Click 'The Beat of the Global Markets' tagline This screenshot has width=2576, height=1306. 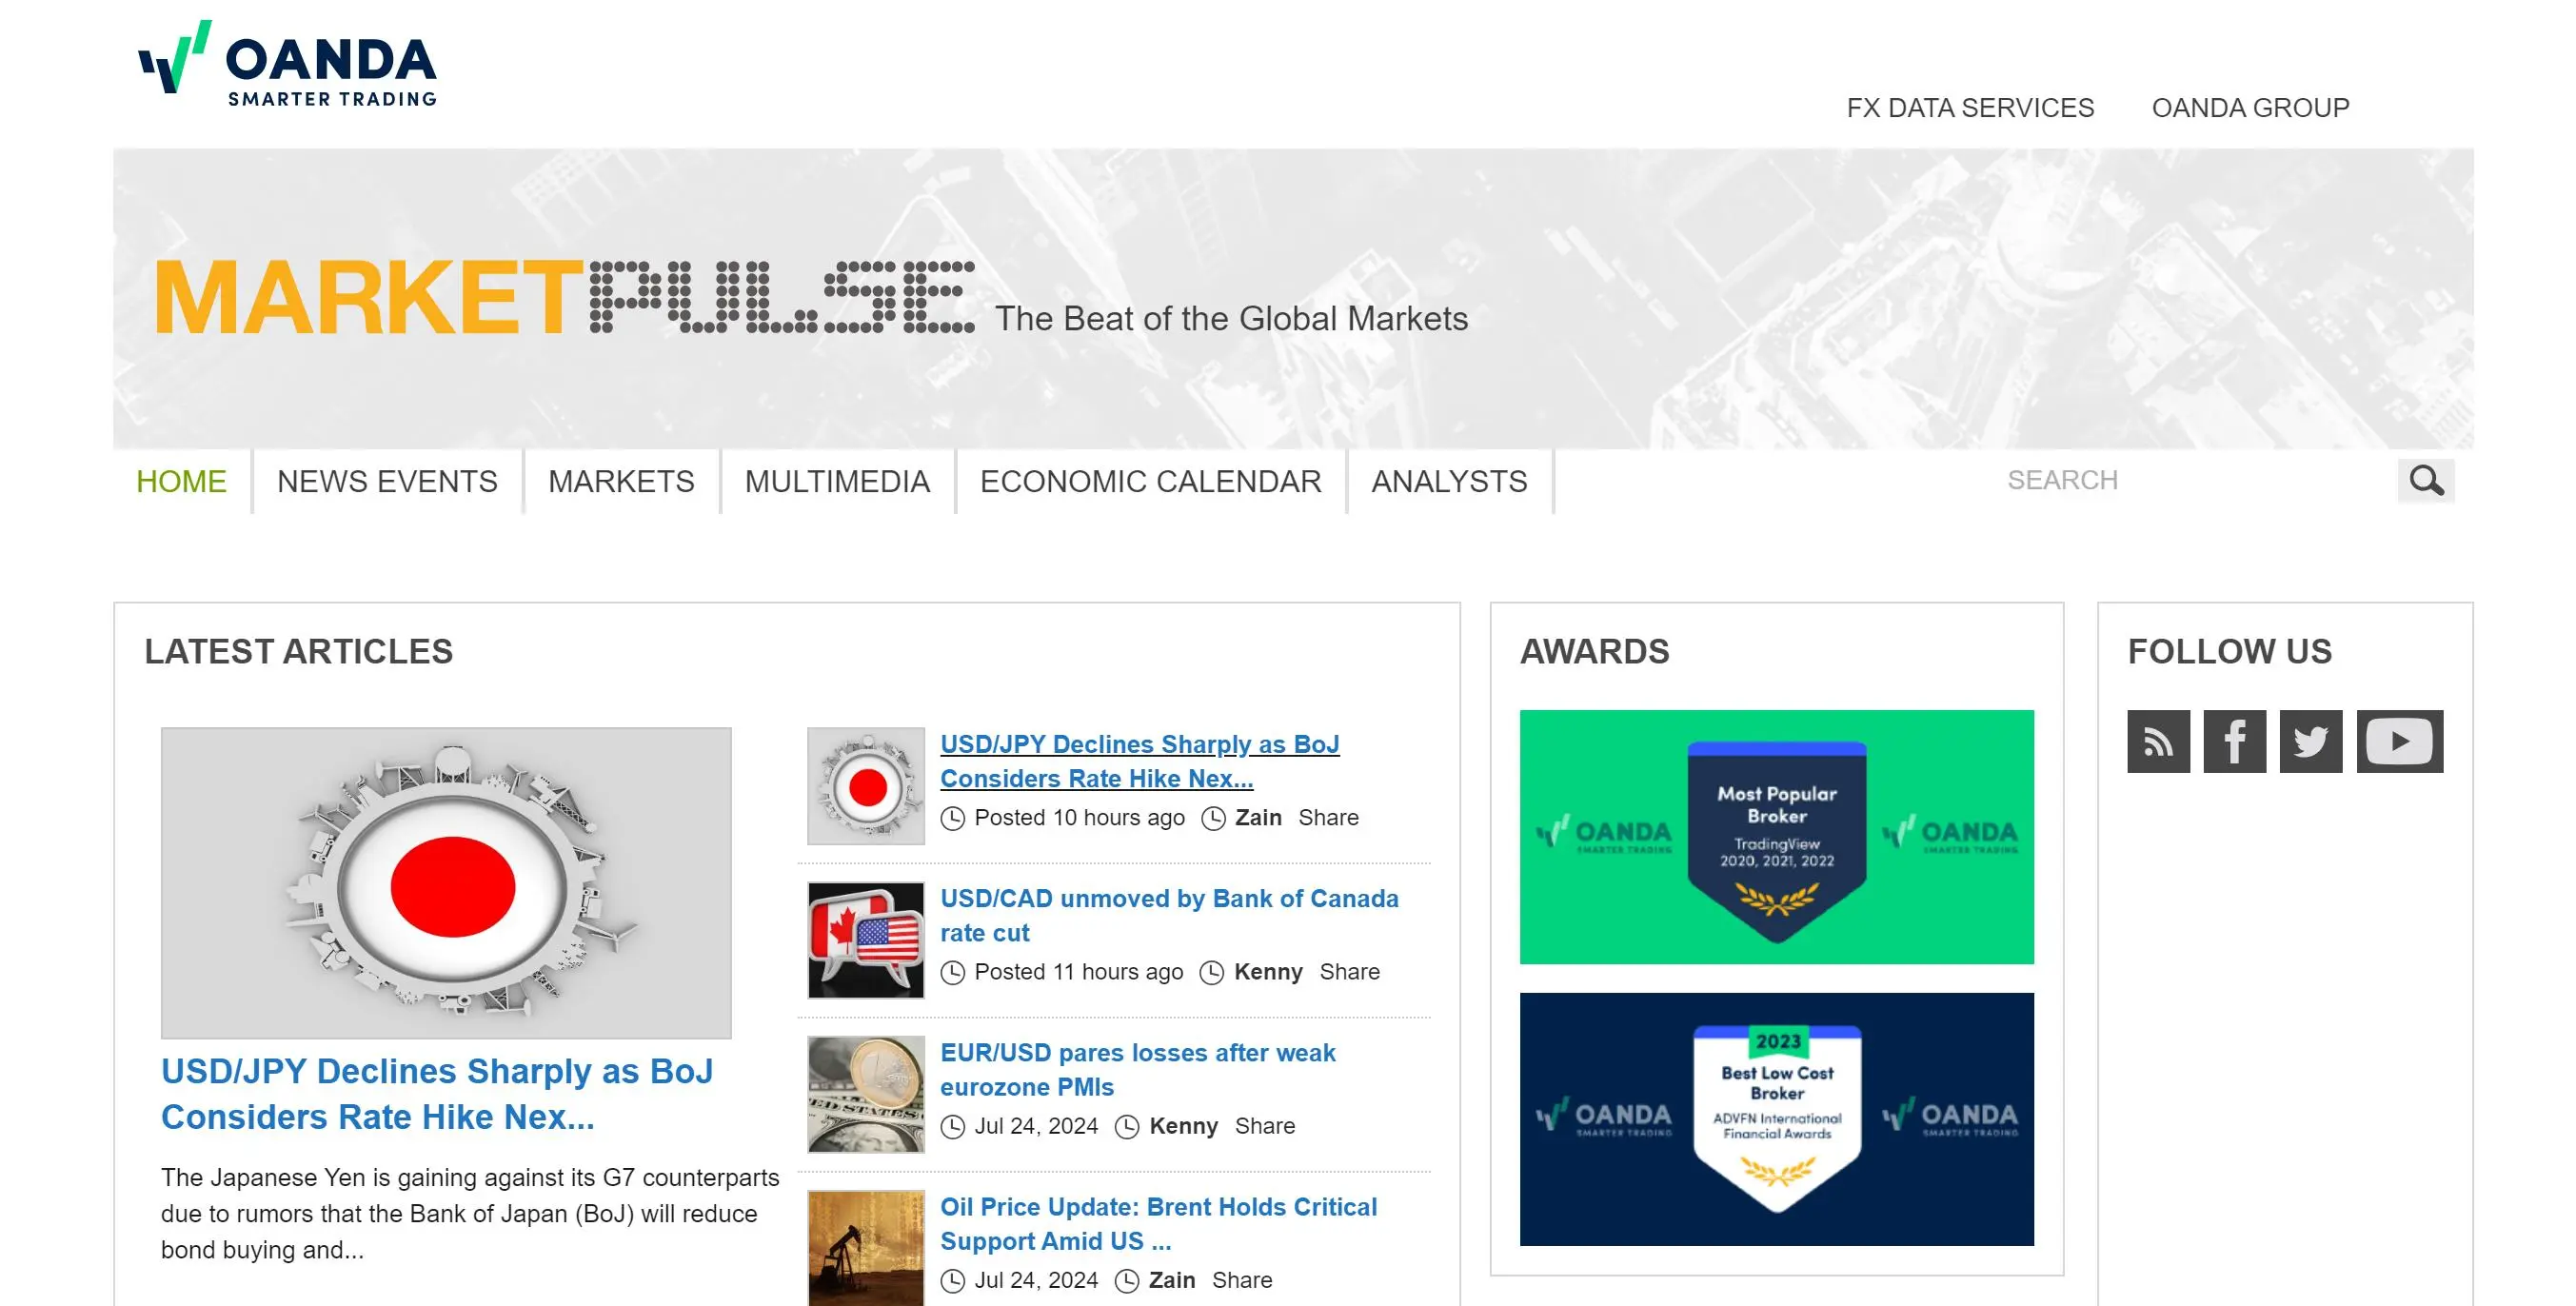(1231, 319)
